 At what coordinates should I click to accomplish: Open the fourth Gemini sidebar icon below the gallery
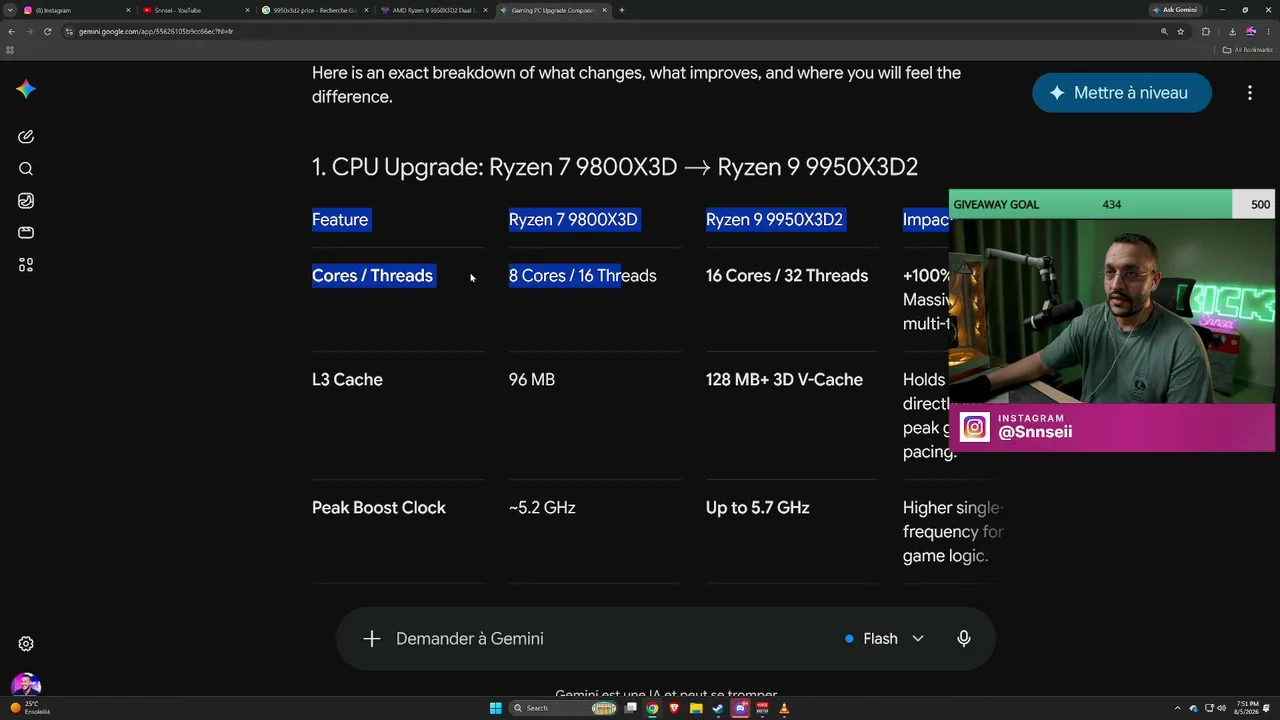point(26,233)
